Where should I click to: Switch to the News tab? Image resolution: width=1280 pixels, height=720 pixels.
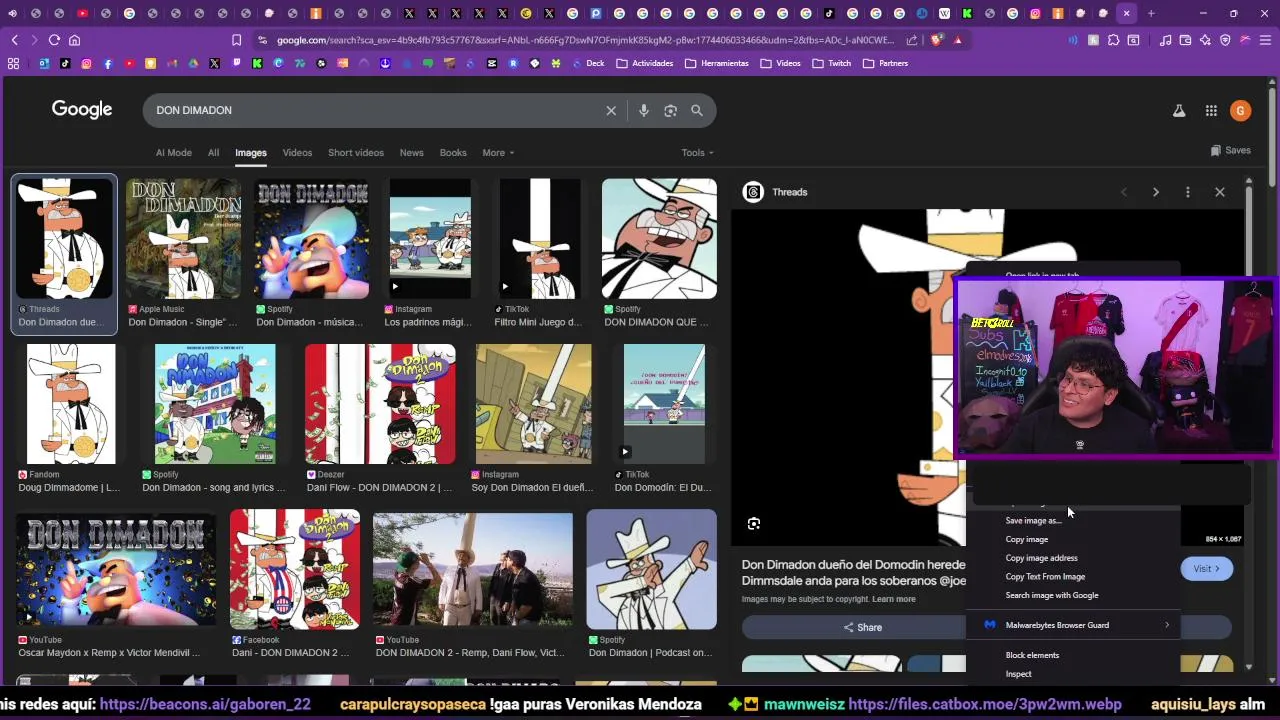pyautogui.click(x=412, y=153)
